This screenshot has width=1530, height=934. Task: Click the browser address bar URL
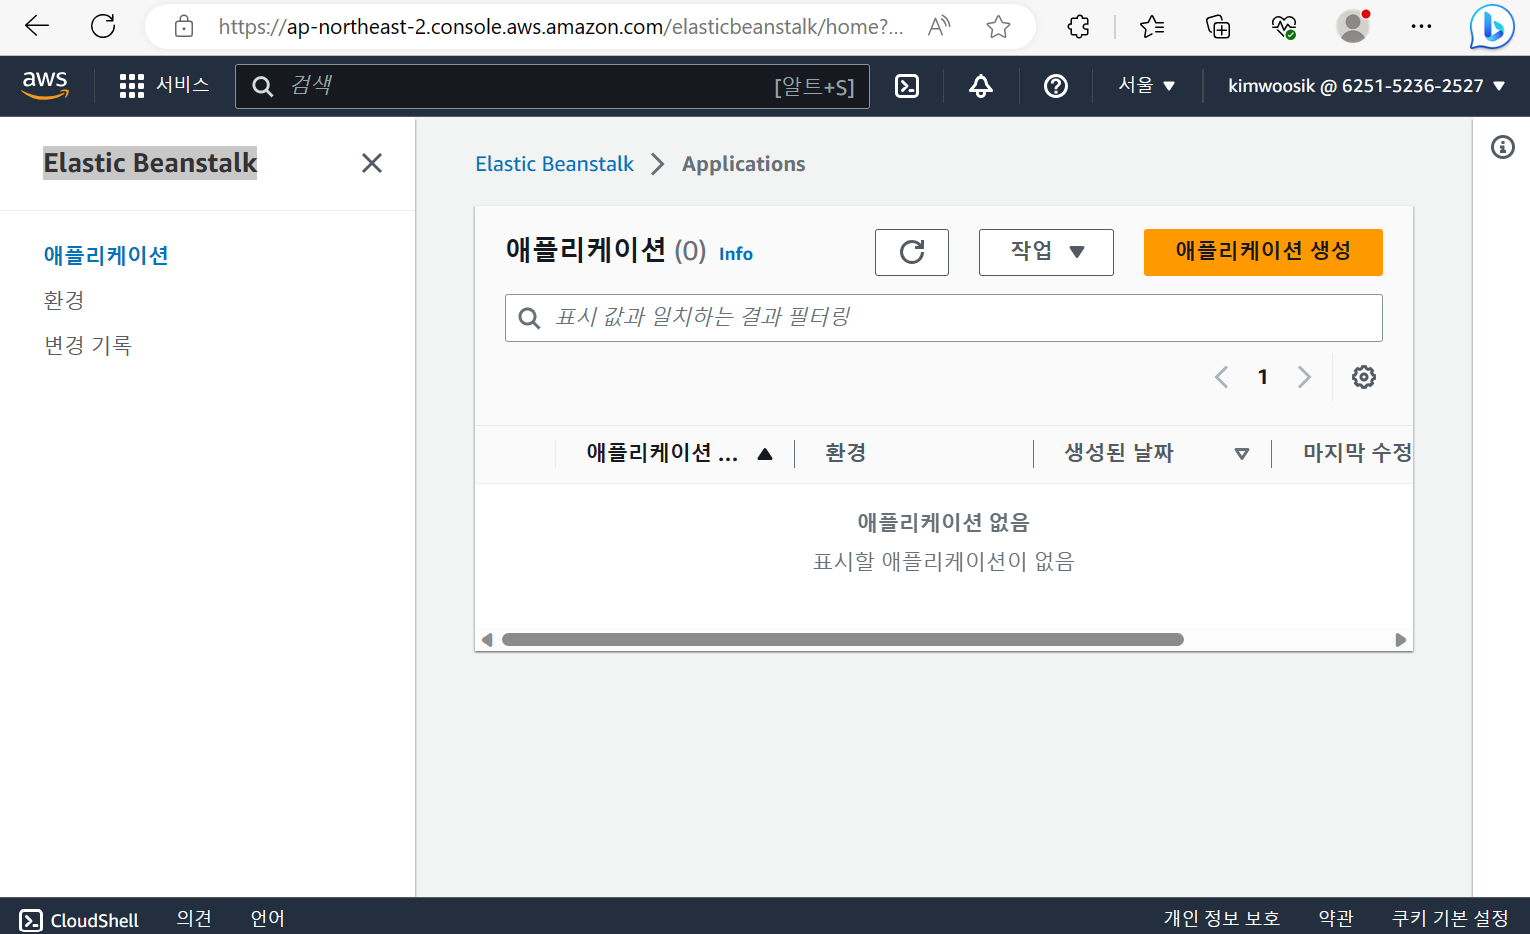click(561, 27)
